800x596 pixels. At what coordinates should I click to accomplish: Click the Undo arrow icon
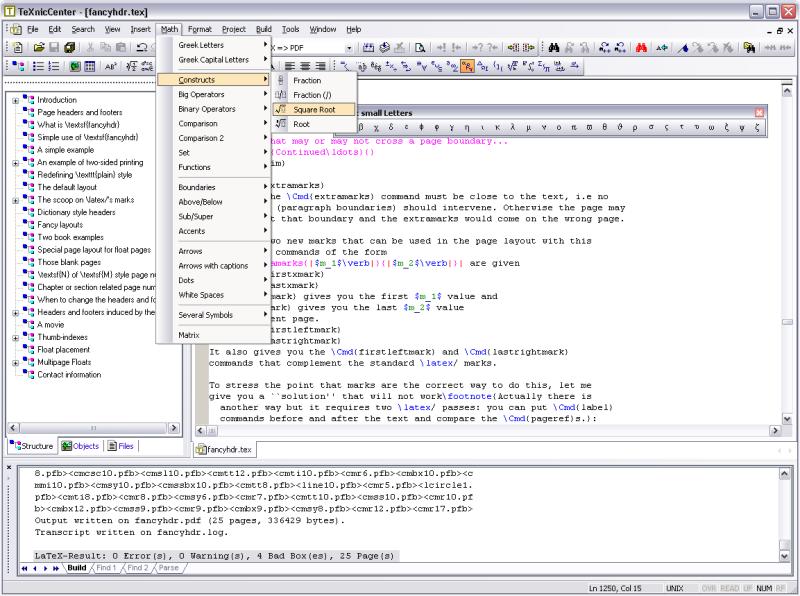[141, 47]
